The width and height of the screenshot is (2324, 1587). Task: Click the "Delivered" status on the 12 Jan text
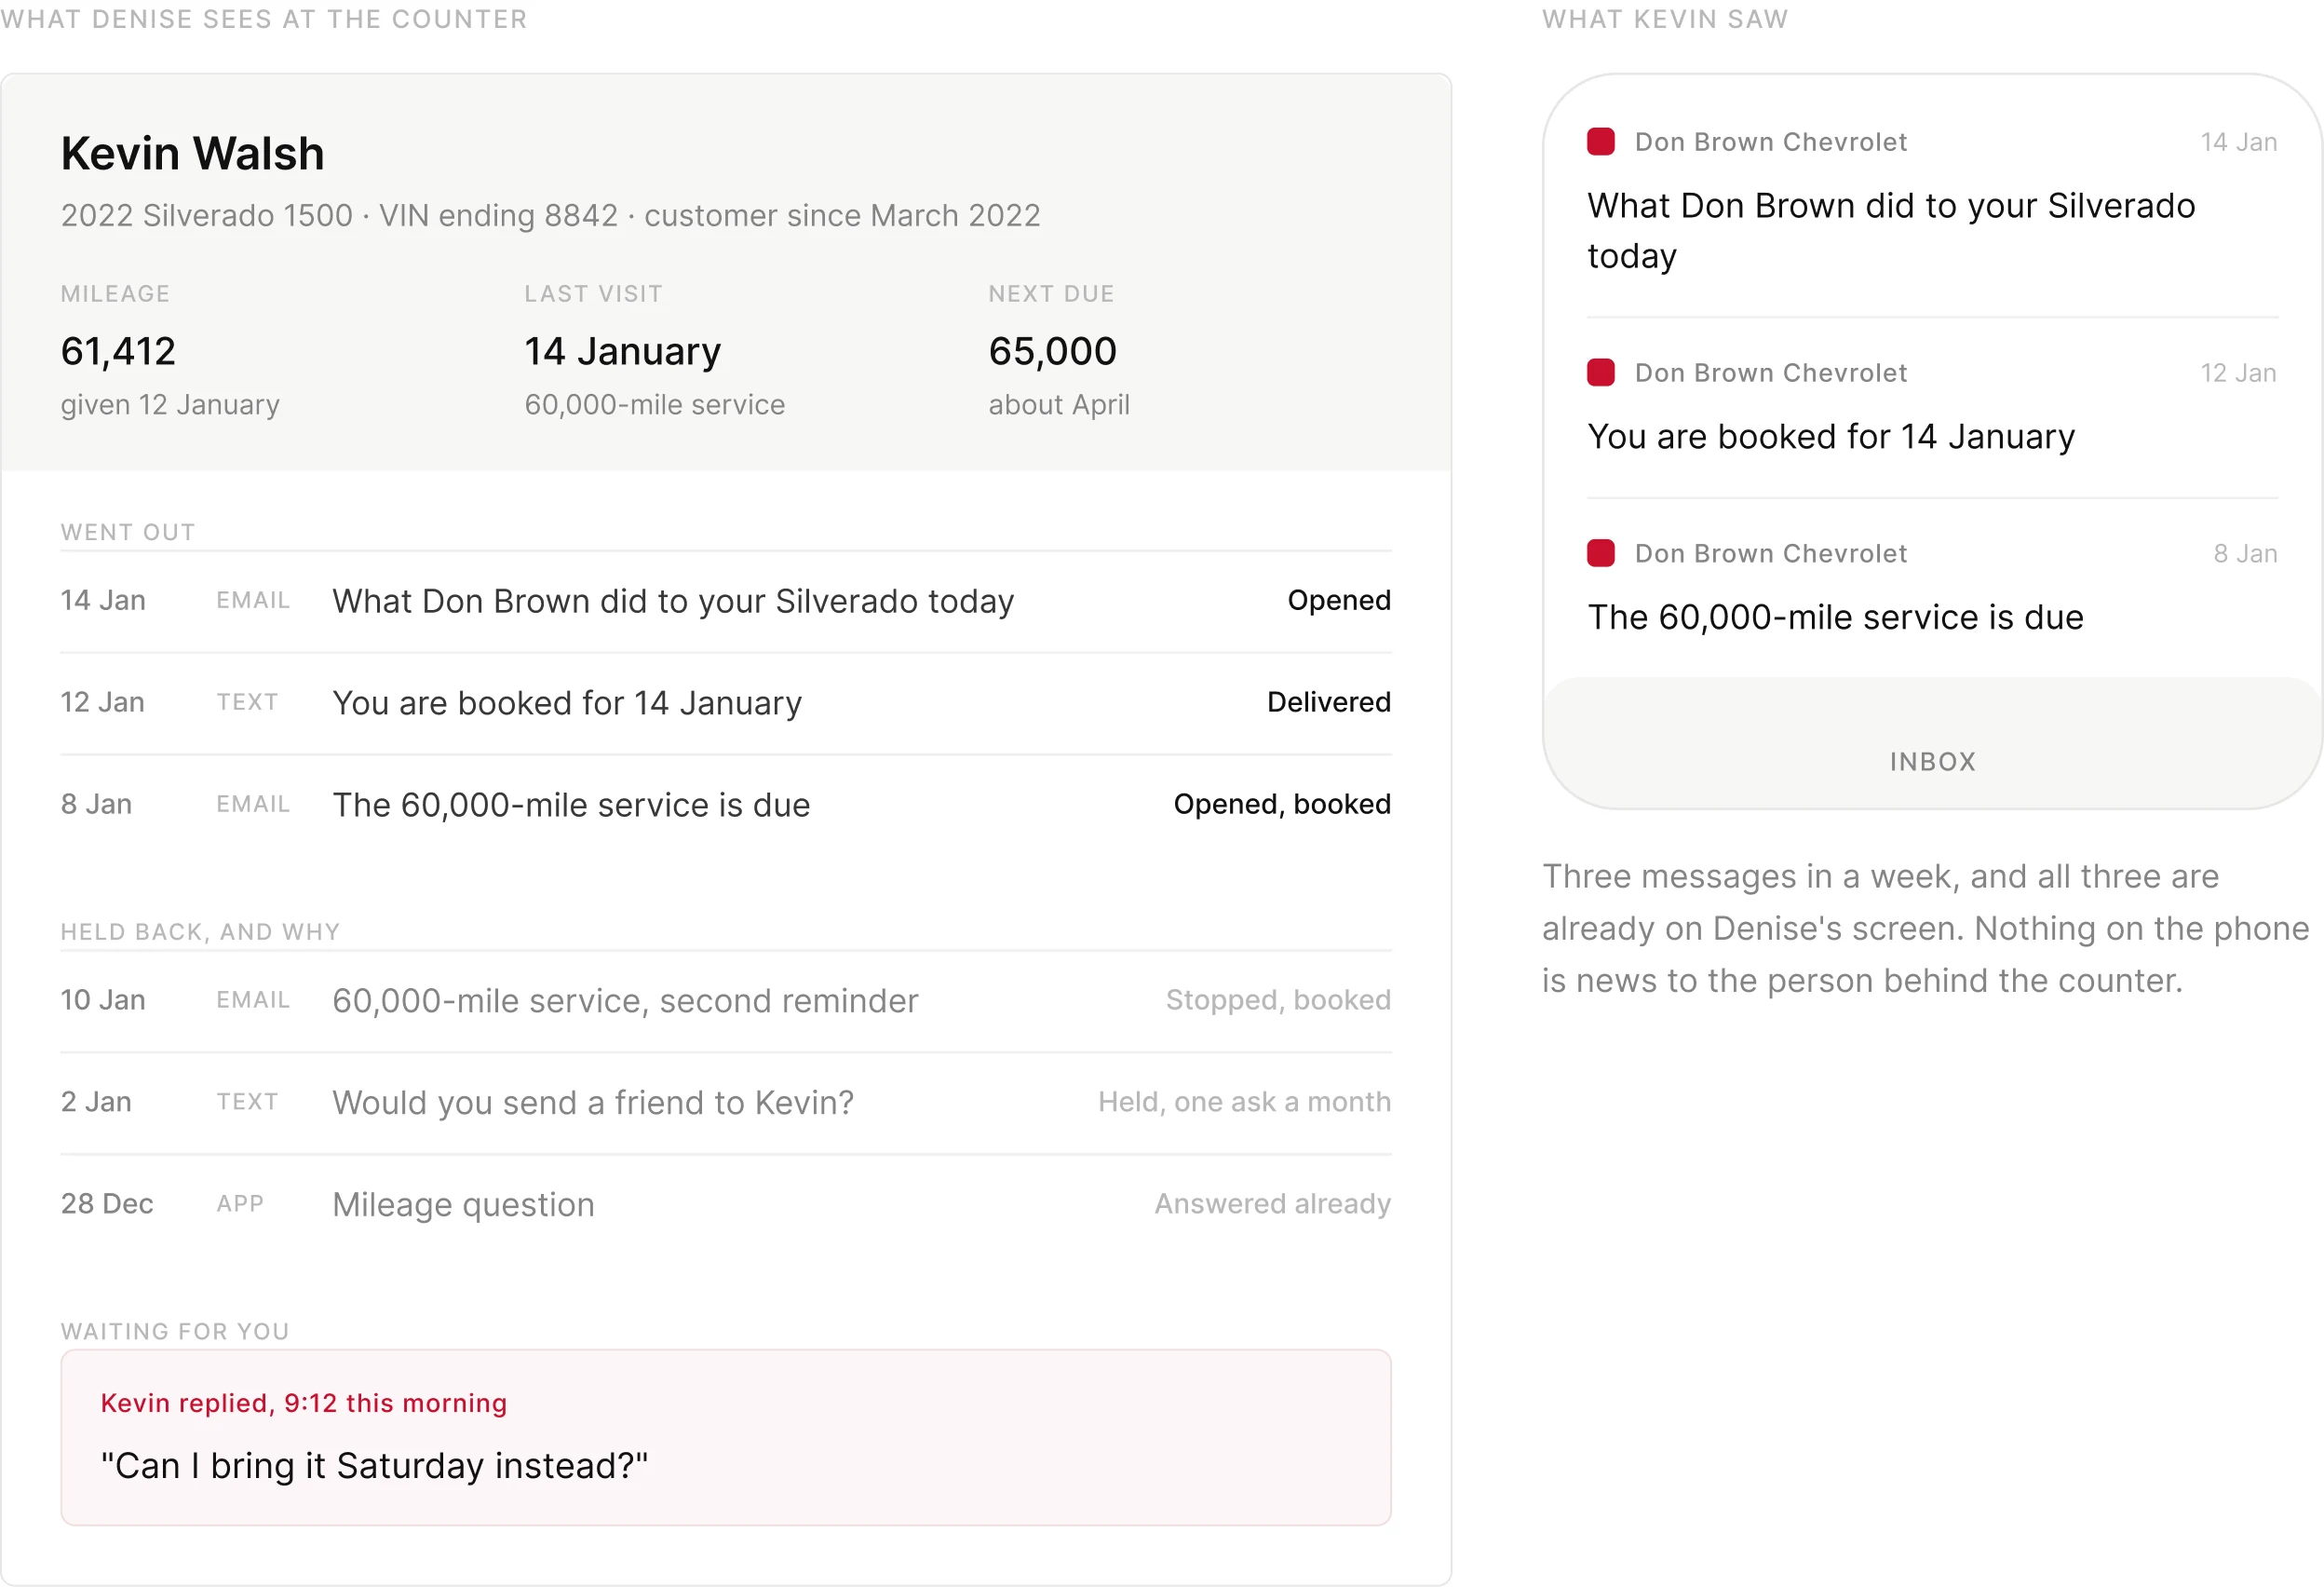[1329, 702]
